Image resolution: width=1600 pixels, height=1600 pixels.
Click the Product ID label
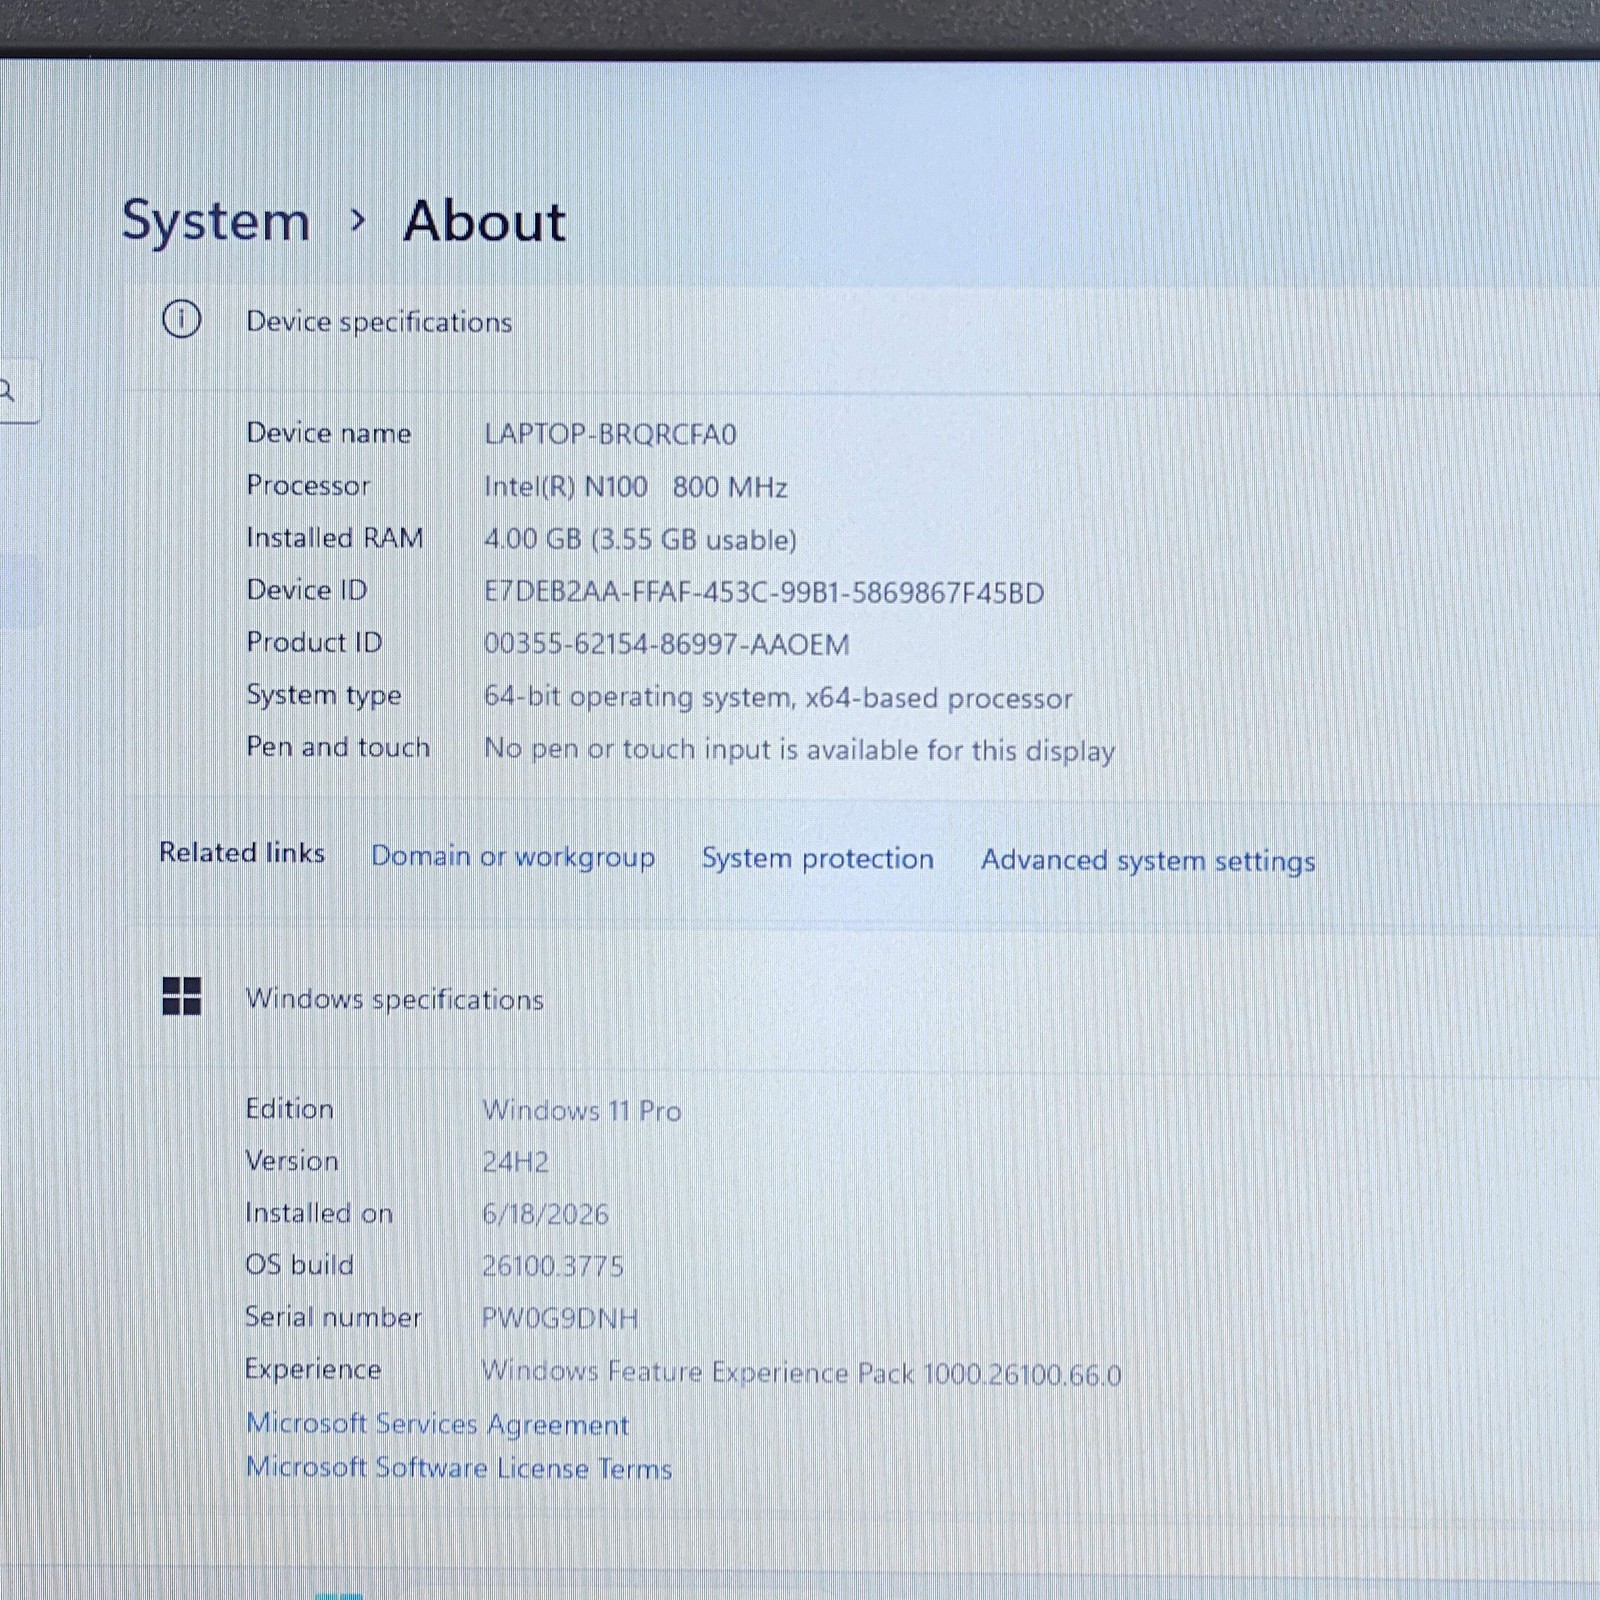coord(314,642)
